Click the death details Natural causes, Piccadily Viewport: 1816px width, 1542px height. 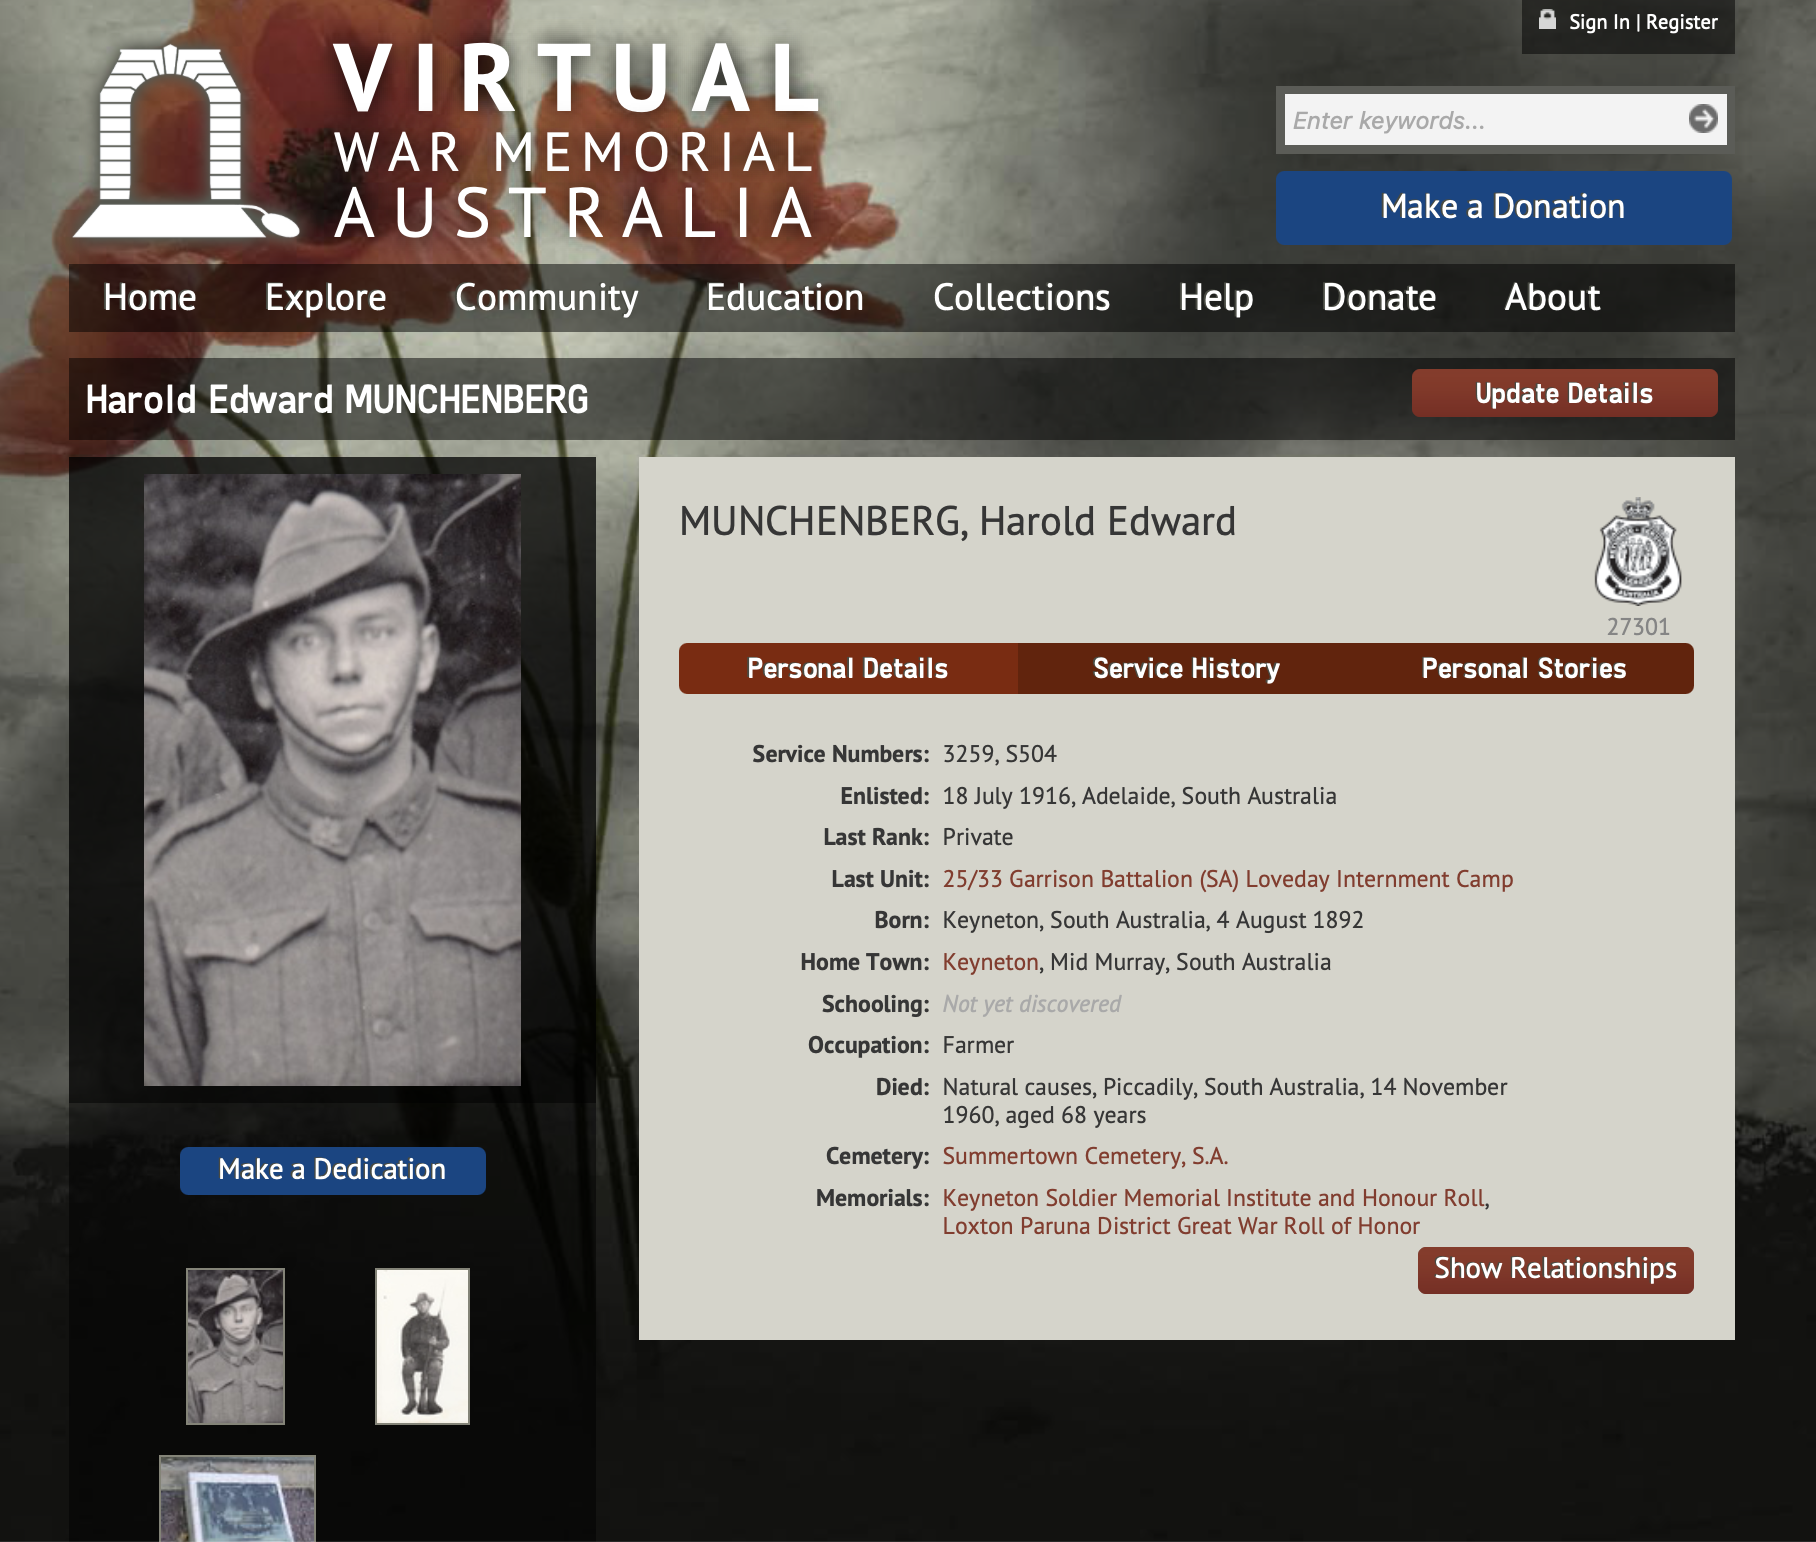click(1224, 1101)
